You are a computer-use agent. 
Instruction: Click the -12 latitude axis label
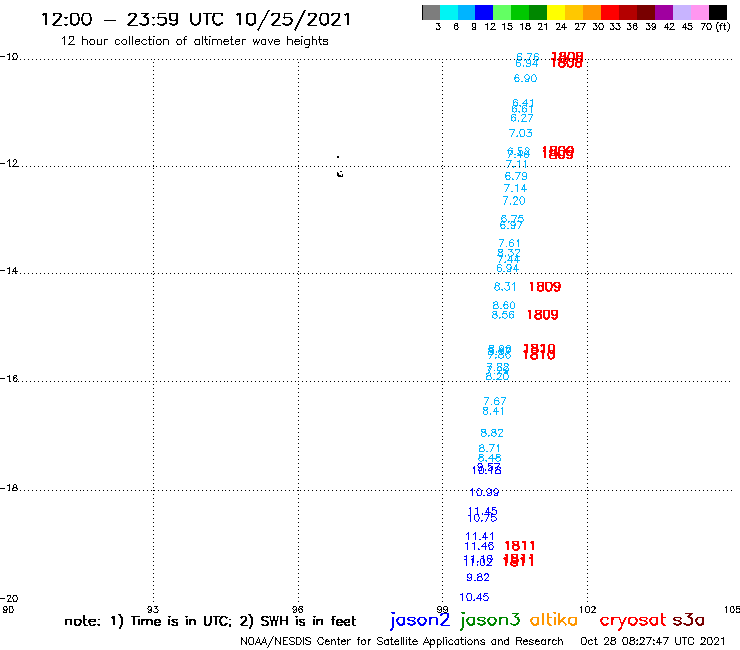[9, 163]
